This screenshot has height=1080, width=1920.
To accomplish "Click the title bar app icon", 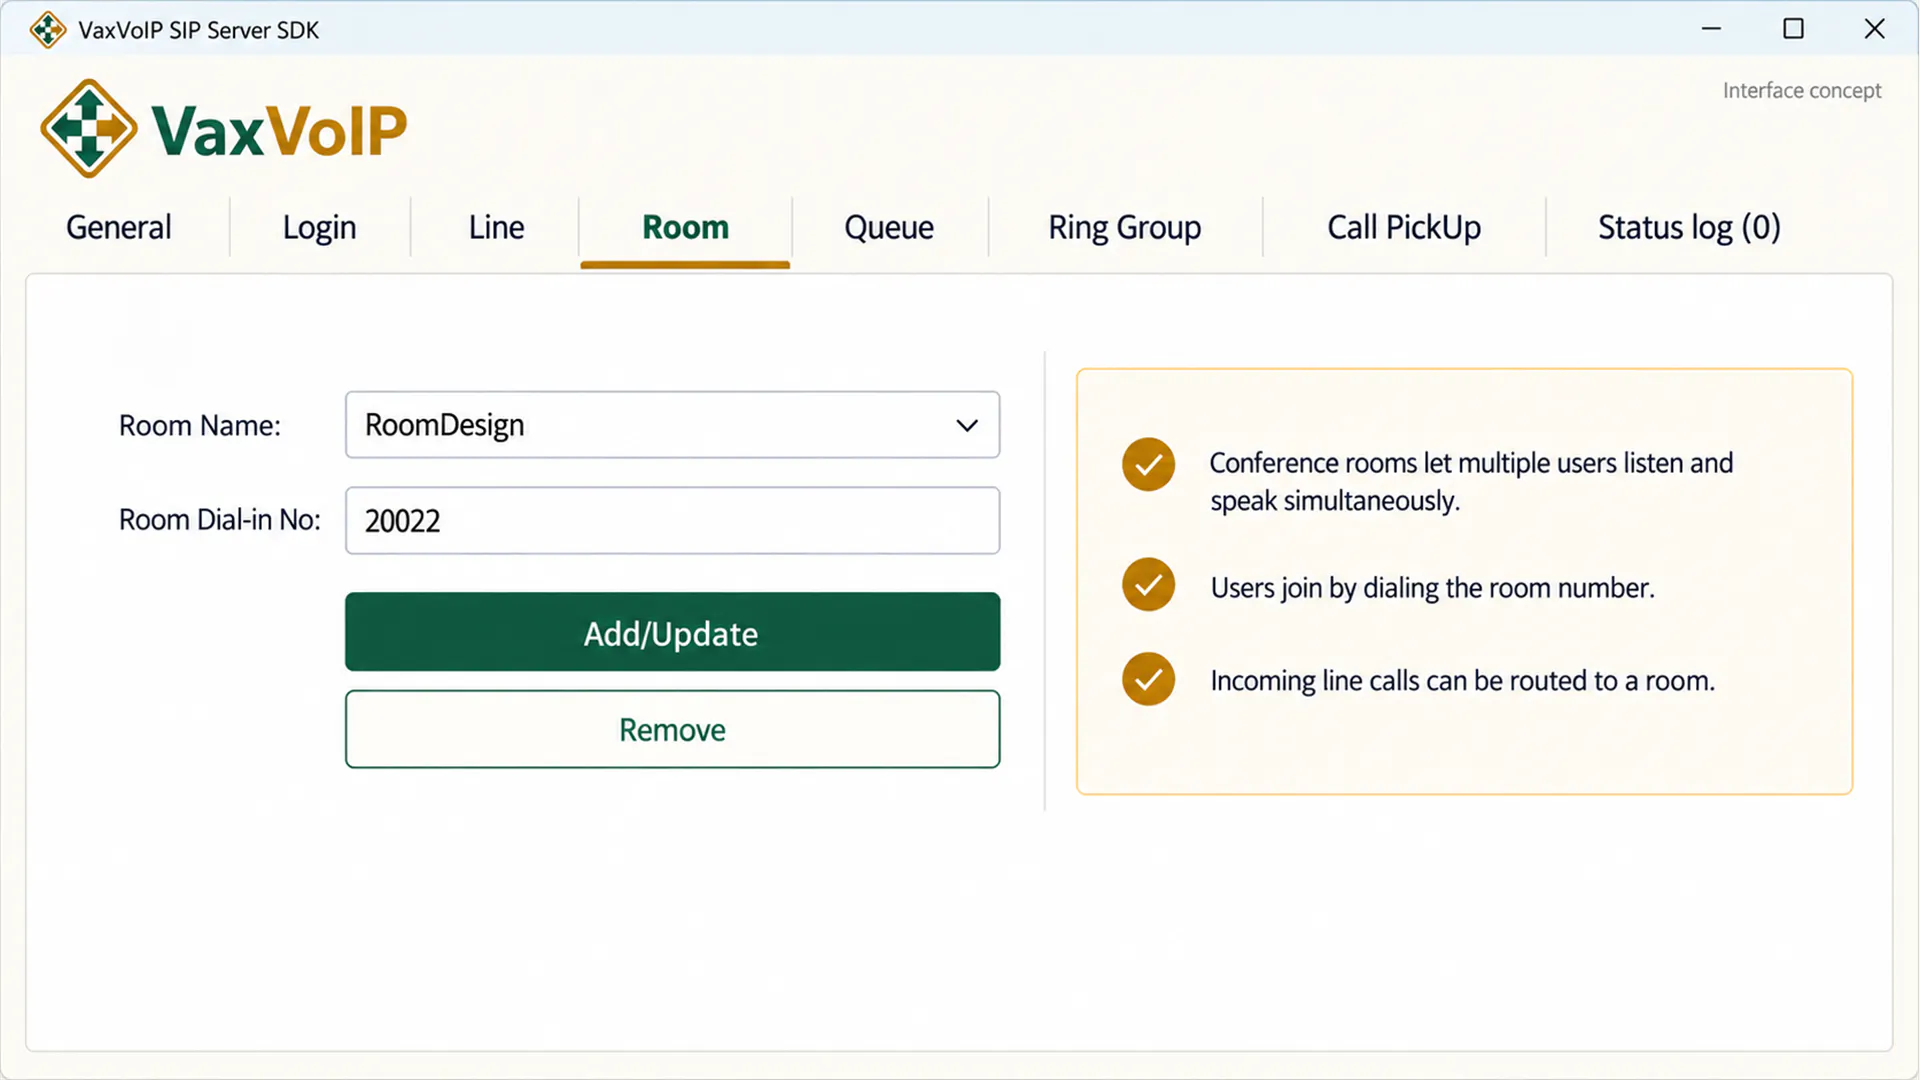I will [47, 30].
